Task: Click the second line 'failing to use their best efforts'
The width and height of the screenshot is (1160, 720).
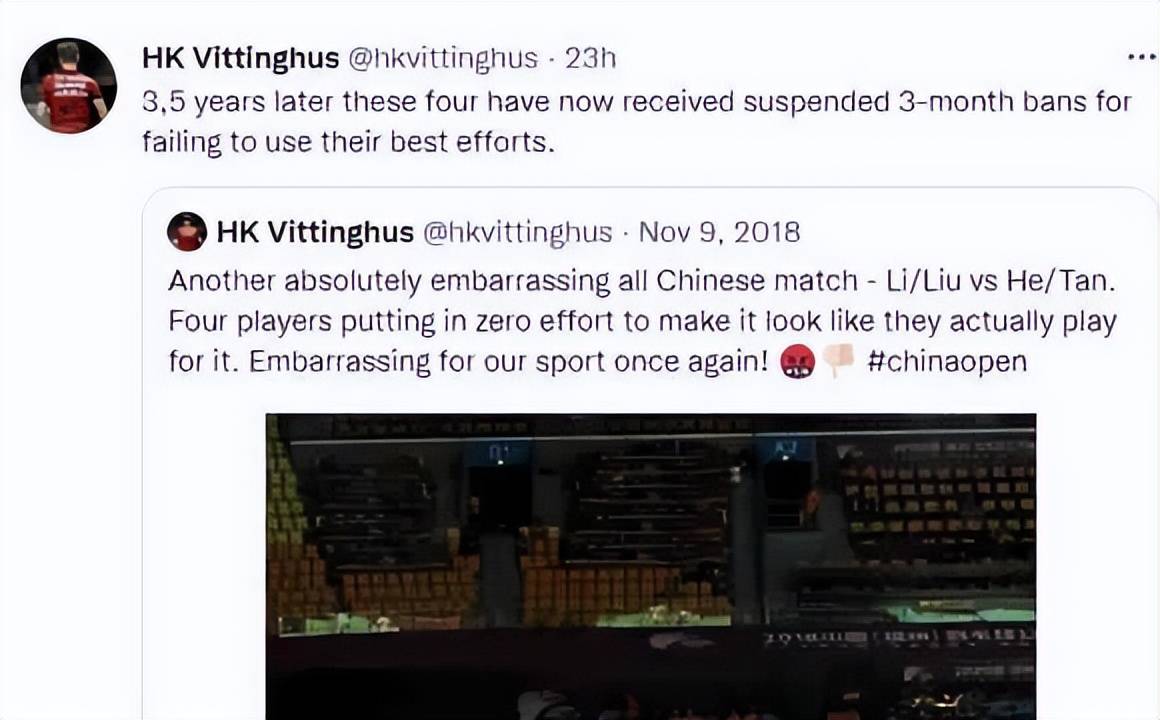Action: point(348,141)
